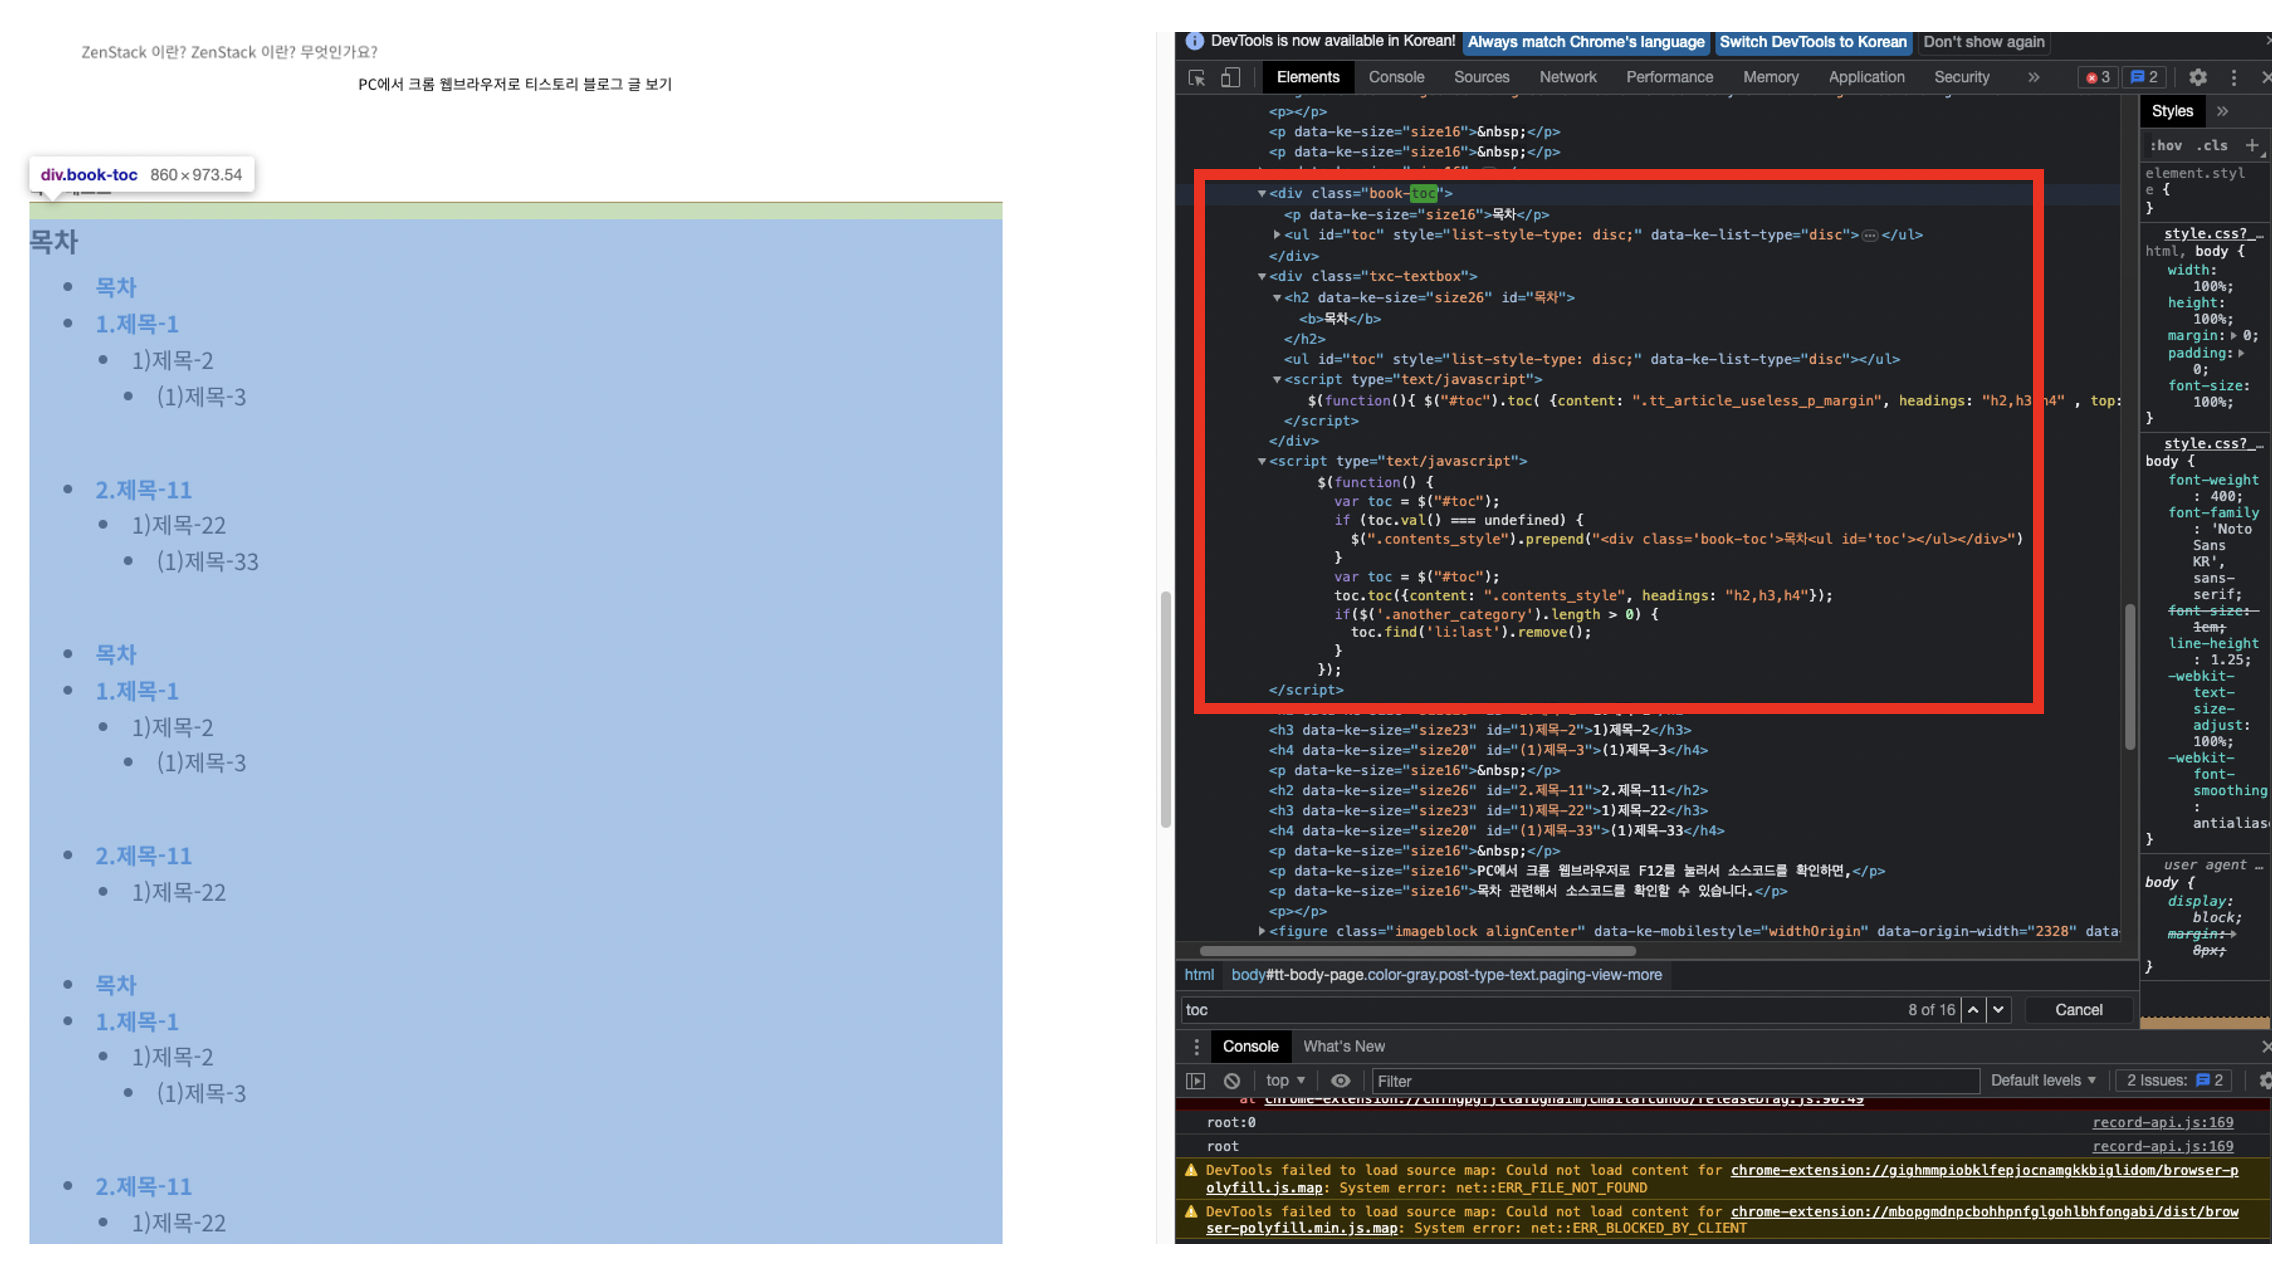Viewport: 2272px width, 1276px height.
Task: Collapse the div class book-toc node
Action: [1262, 194]
